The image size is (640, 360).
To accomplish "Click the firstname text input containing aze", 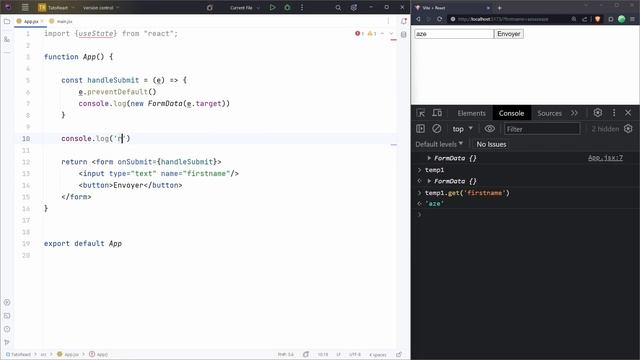I will click(454, 34).
